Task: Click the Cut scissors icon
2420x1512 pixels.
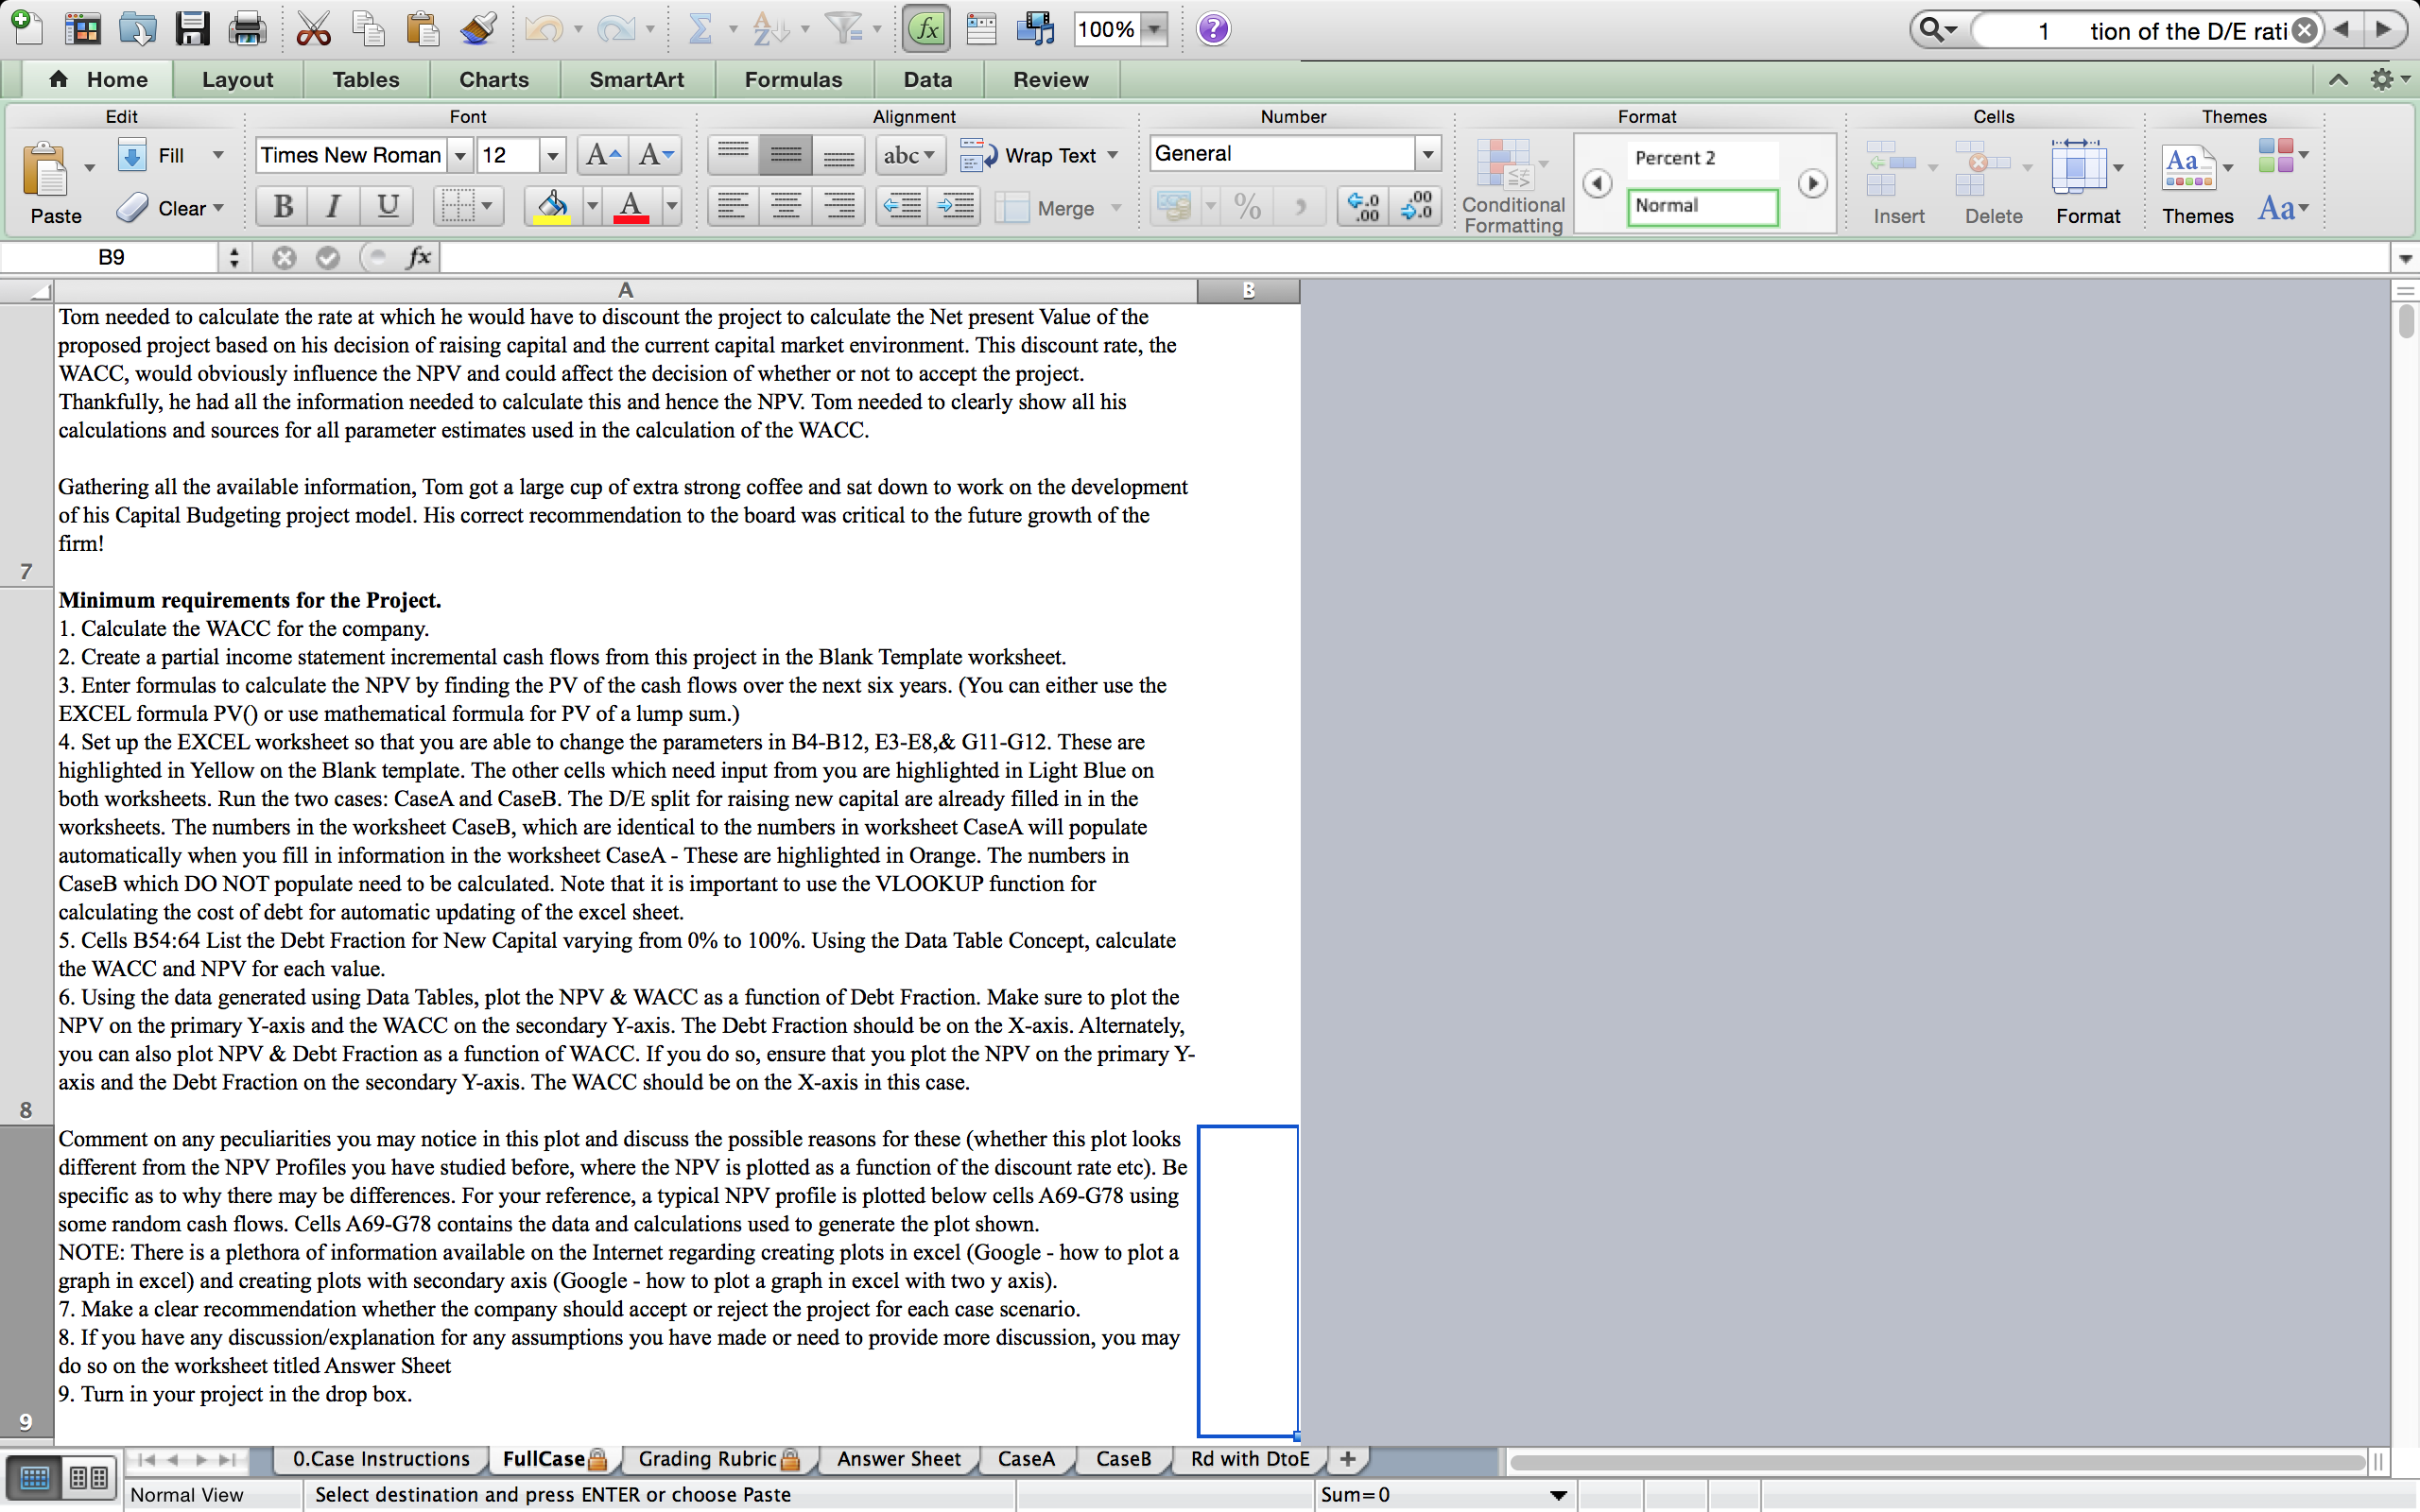Action: [313, 29]
